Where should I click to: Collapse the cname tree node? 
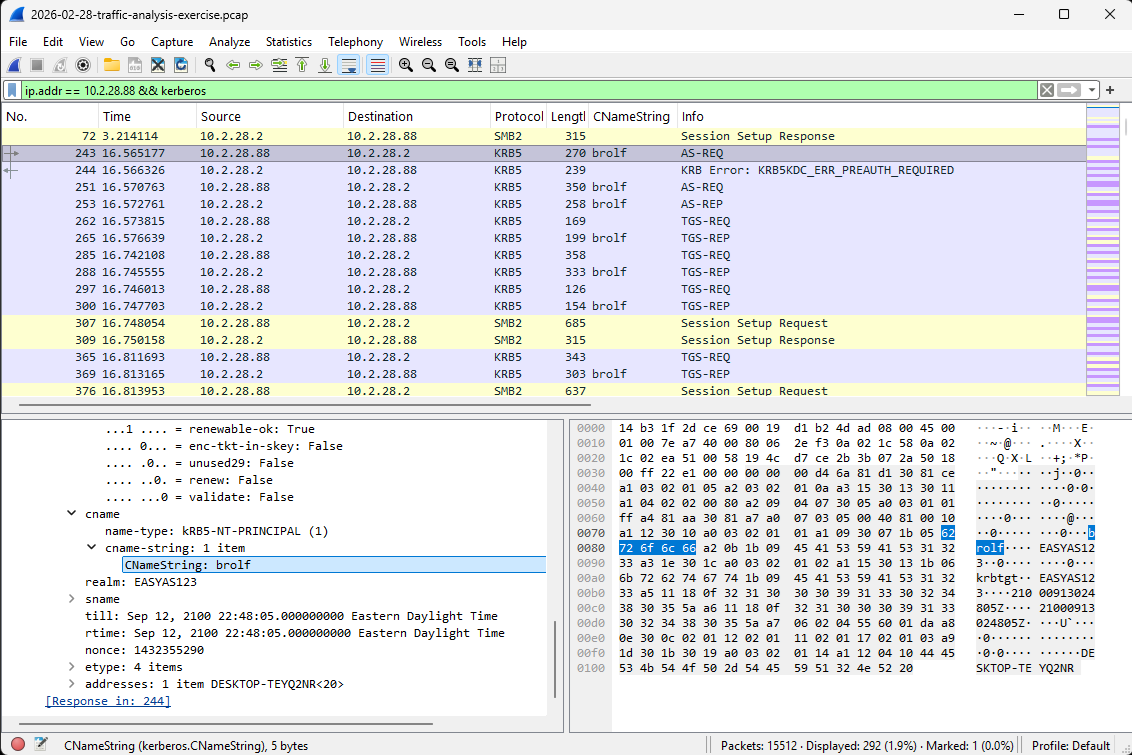point(71,514)
